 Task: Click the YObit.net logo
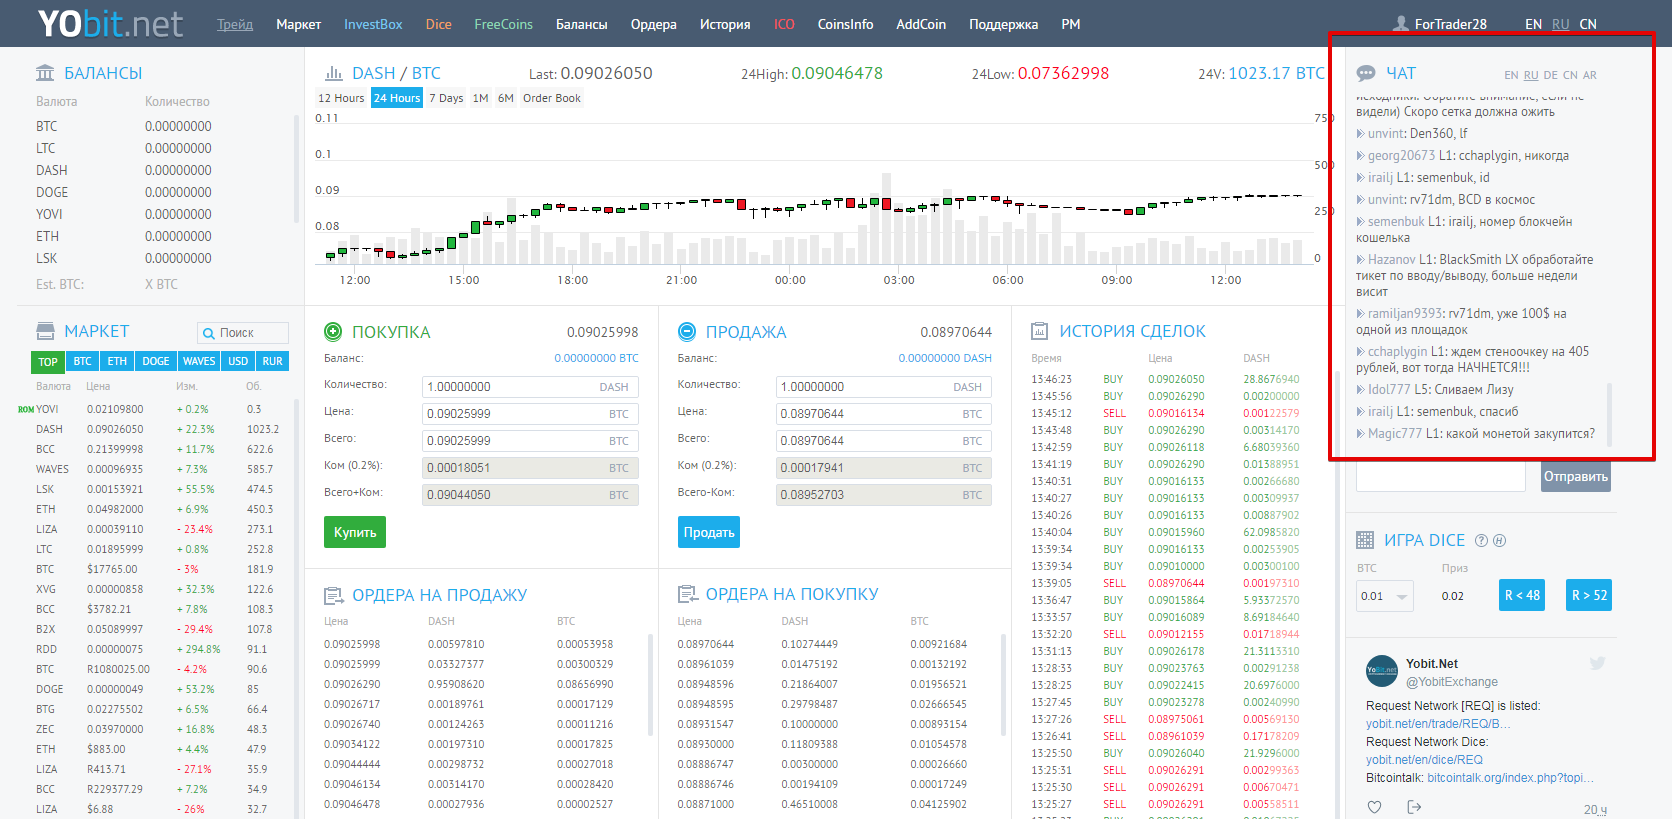110,23
